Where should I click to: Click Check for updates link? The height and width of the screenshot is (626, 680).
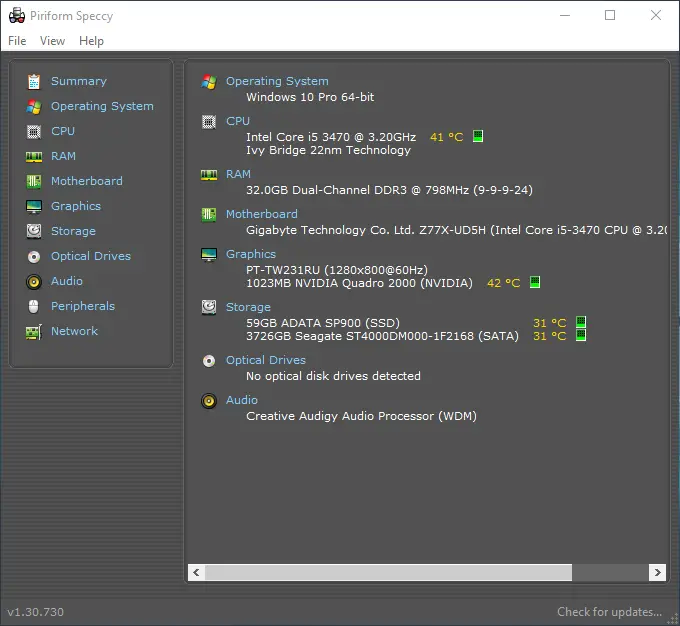point(609,612)
